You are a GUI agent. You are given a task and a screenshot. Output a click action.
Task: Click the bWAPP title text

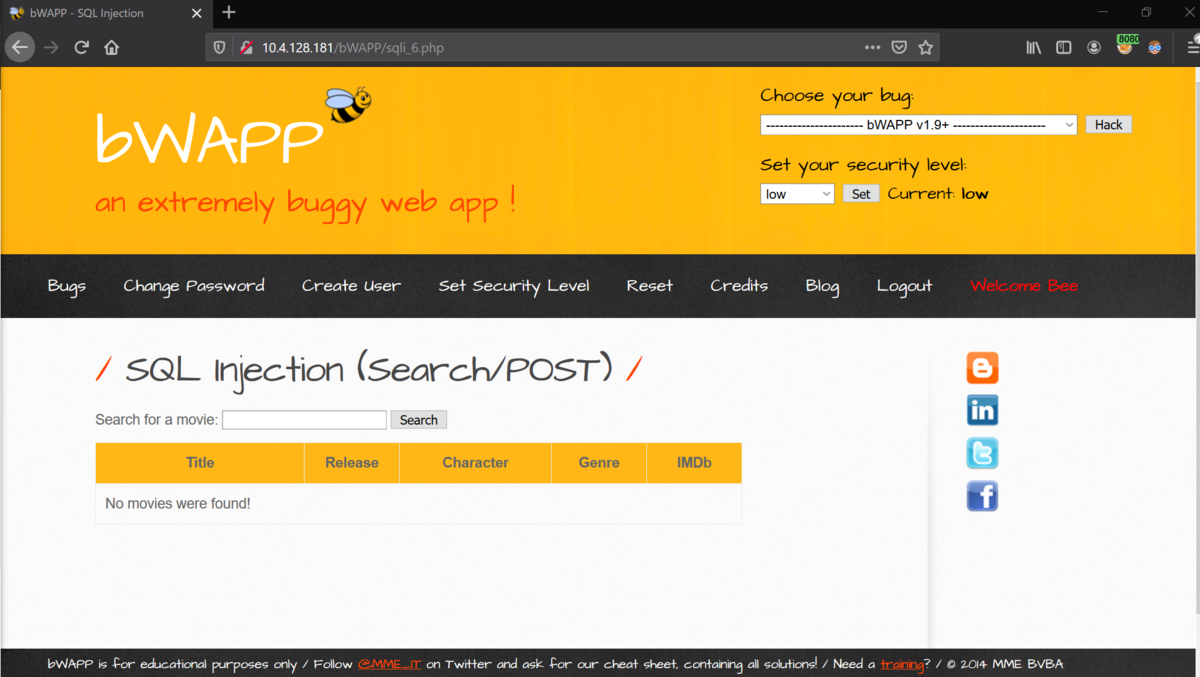pyautogui.click(x=208, y=137)
